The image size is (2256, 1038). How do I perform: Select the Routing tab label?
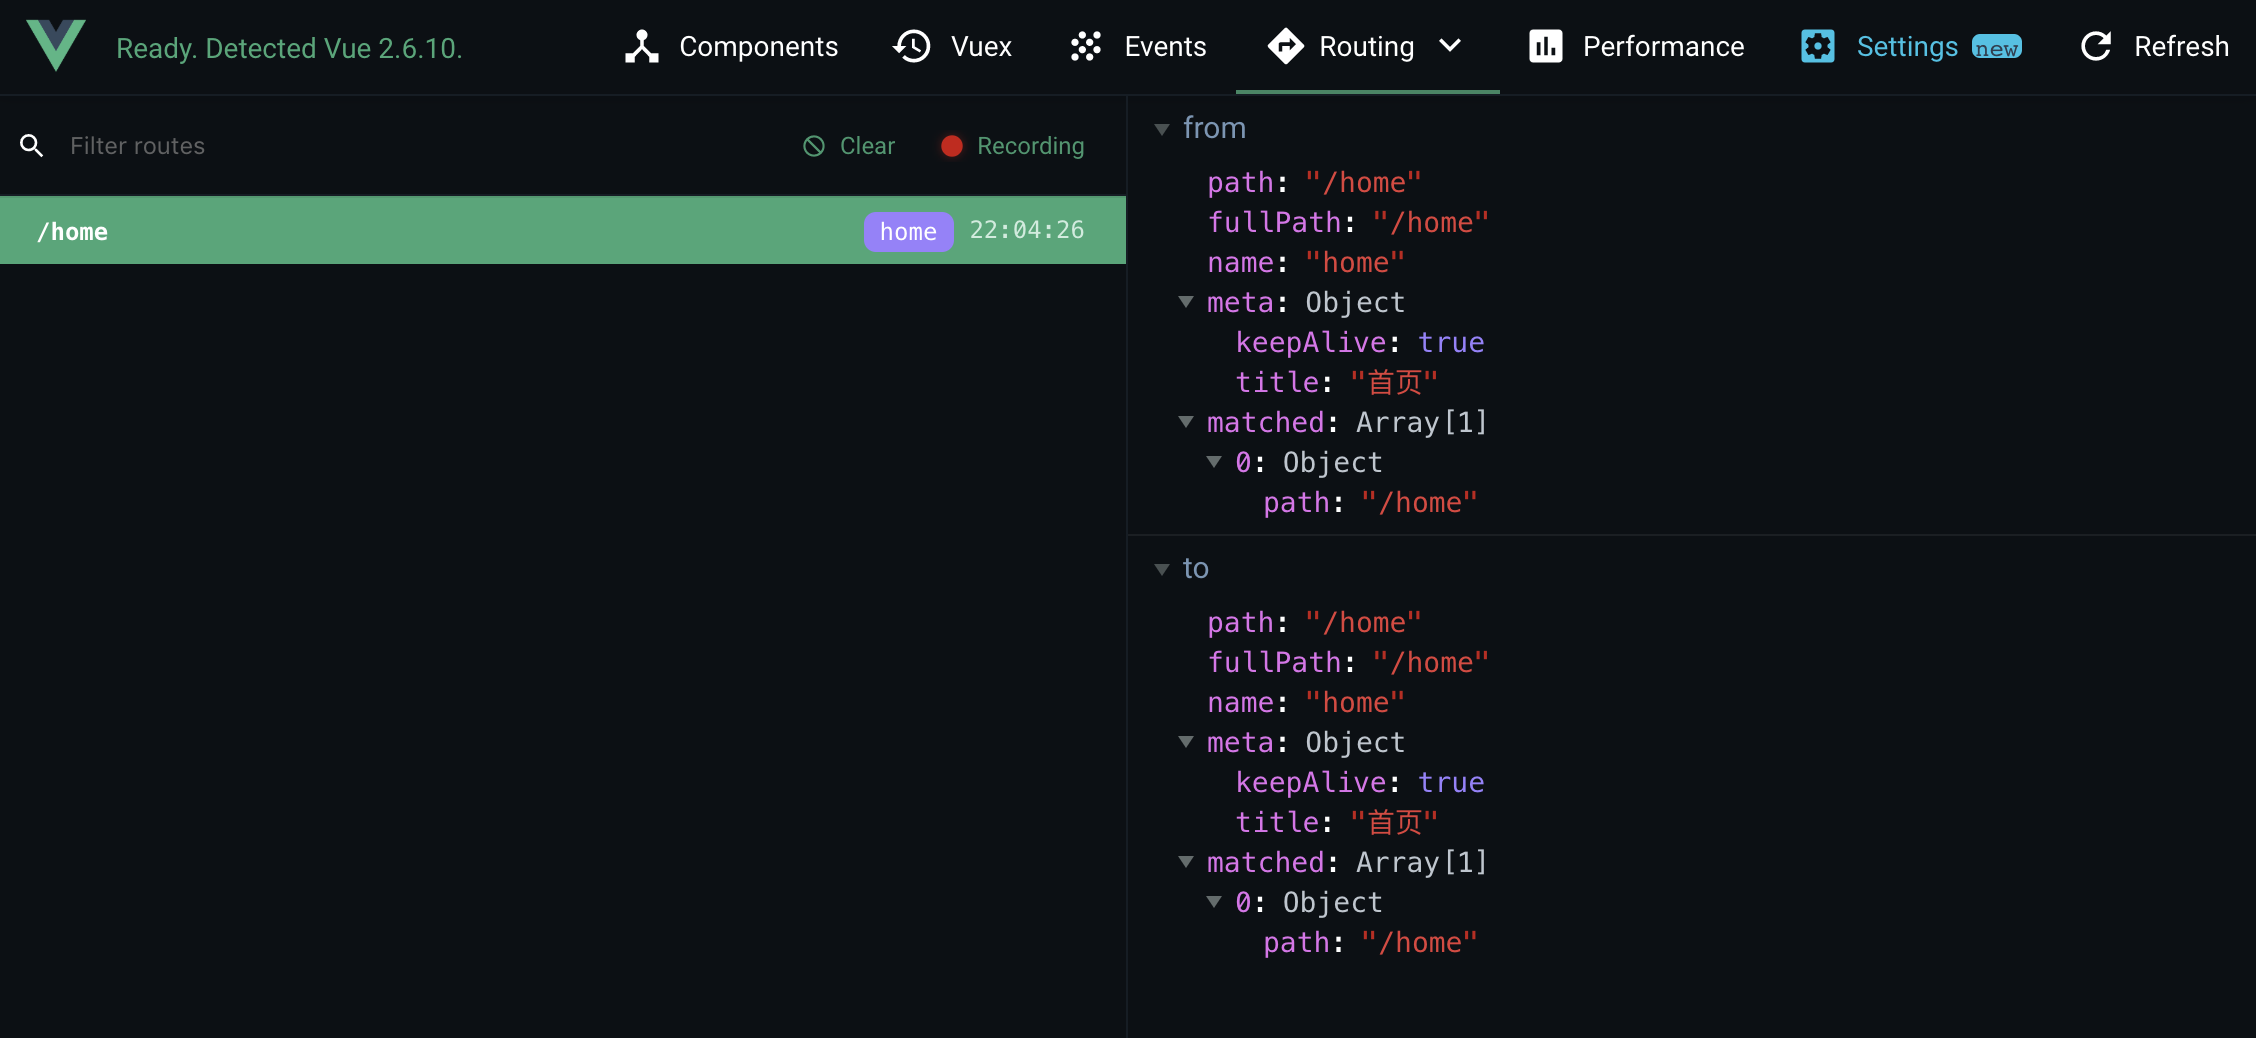pos(1366,47)
